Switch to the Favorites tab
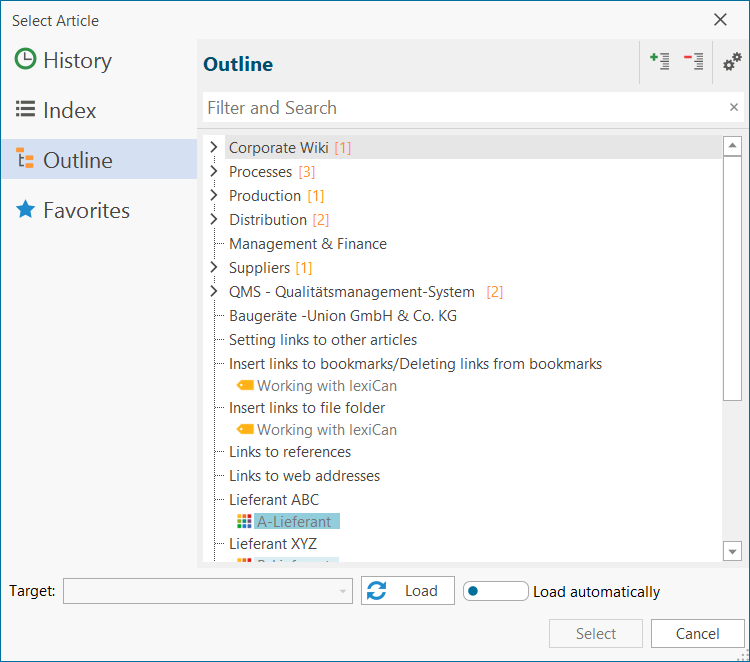The height and width of the screenshot is (662, 750). (86, 210)
